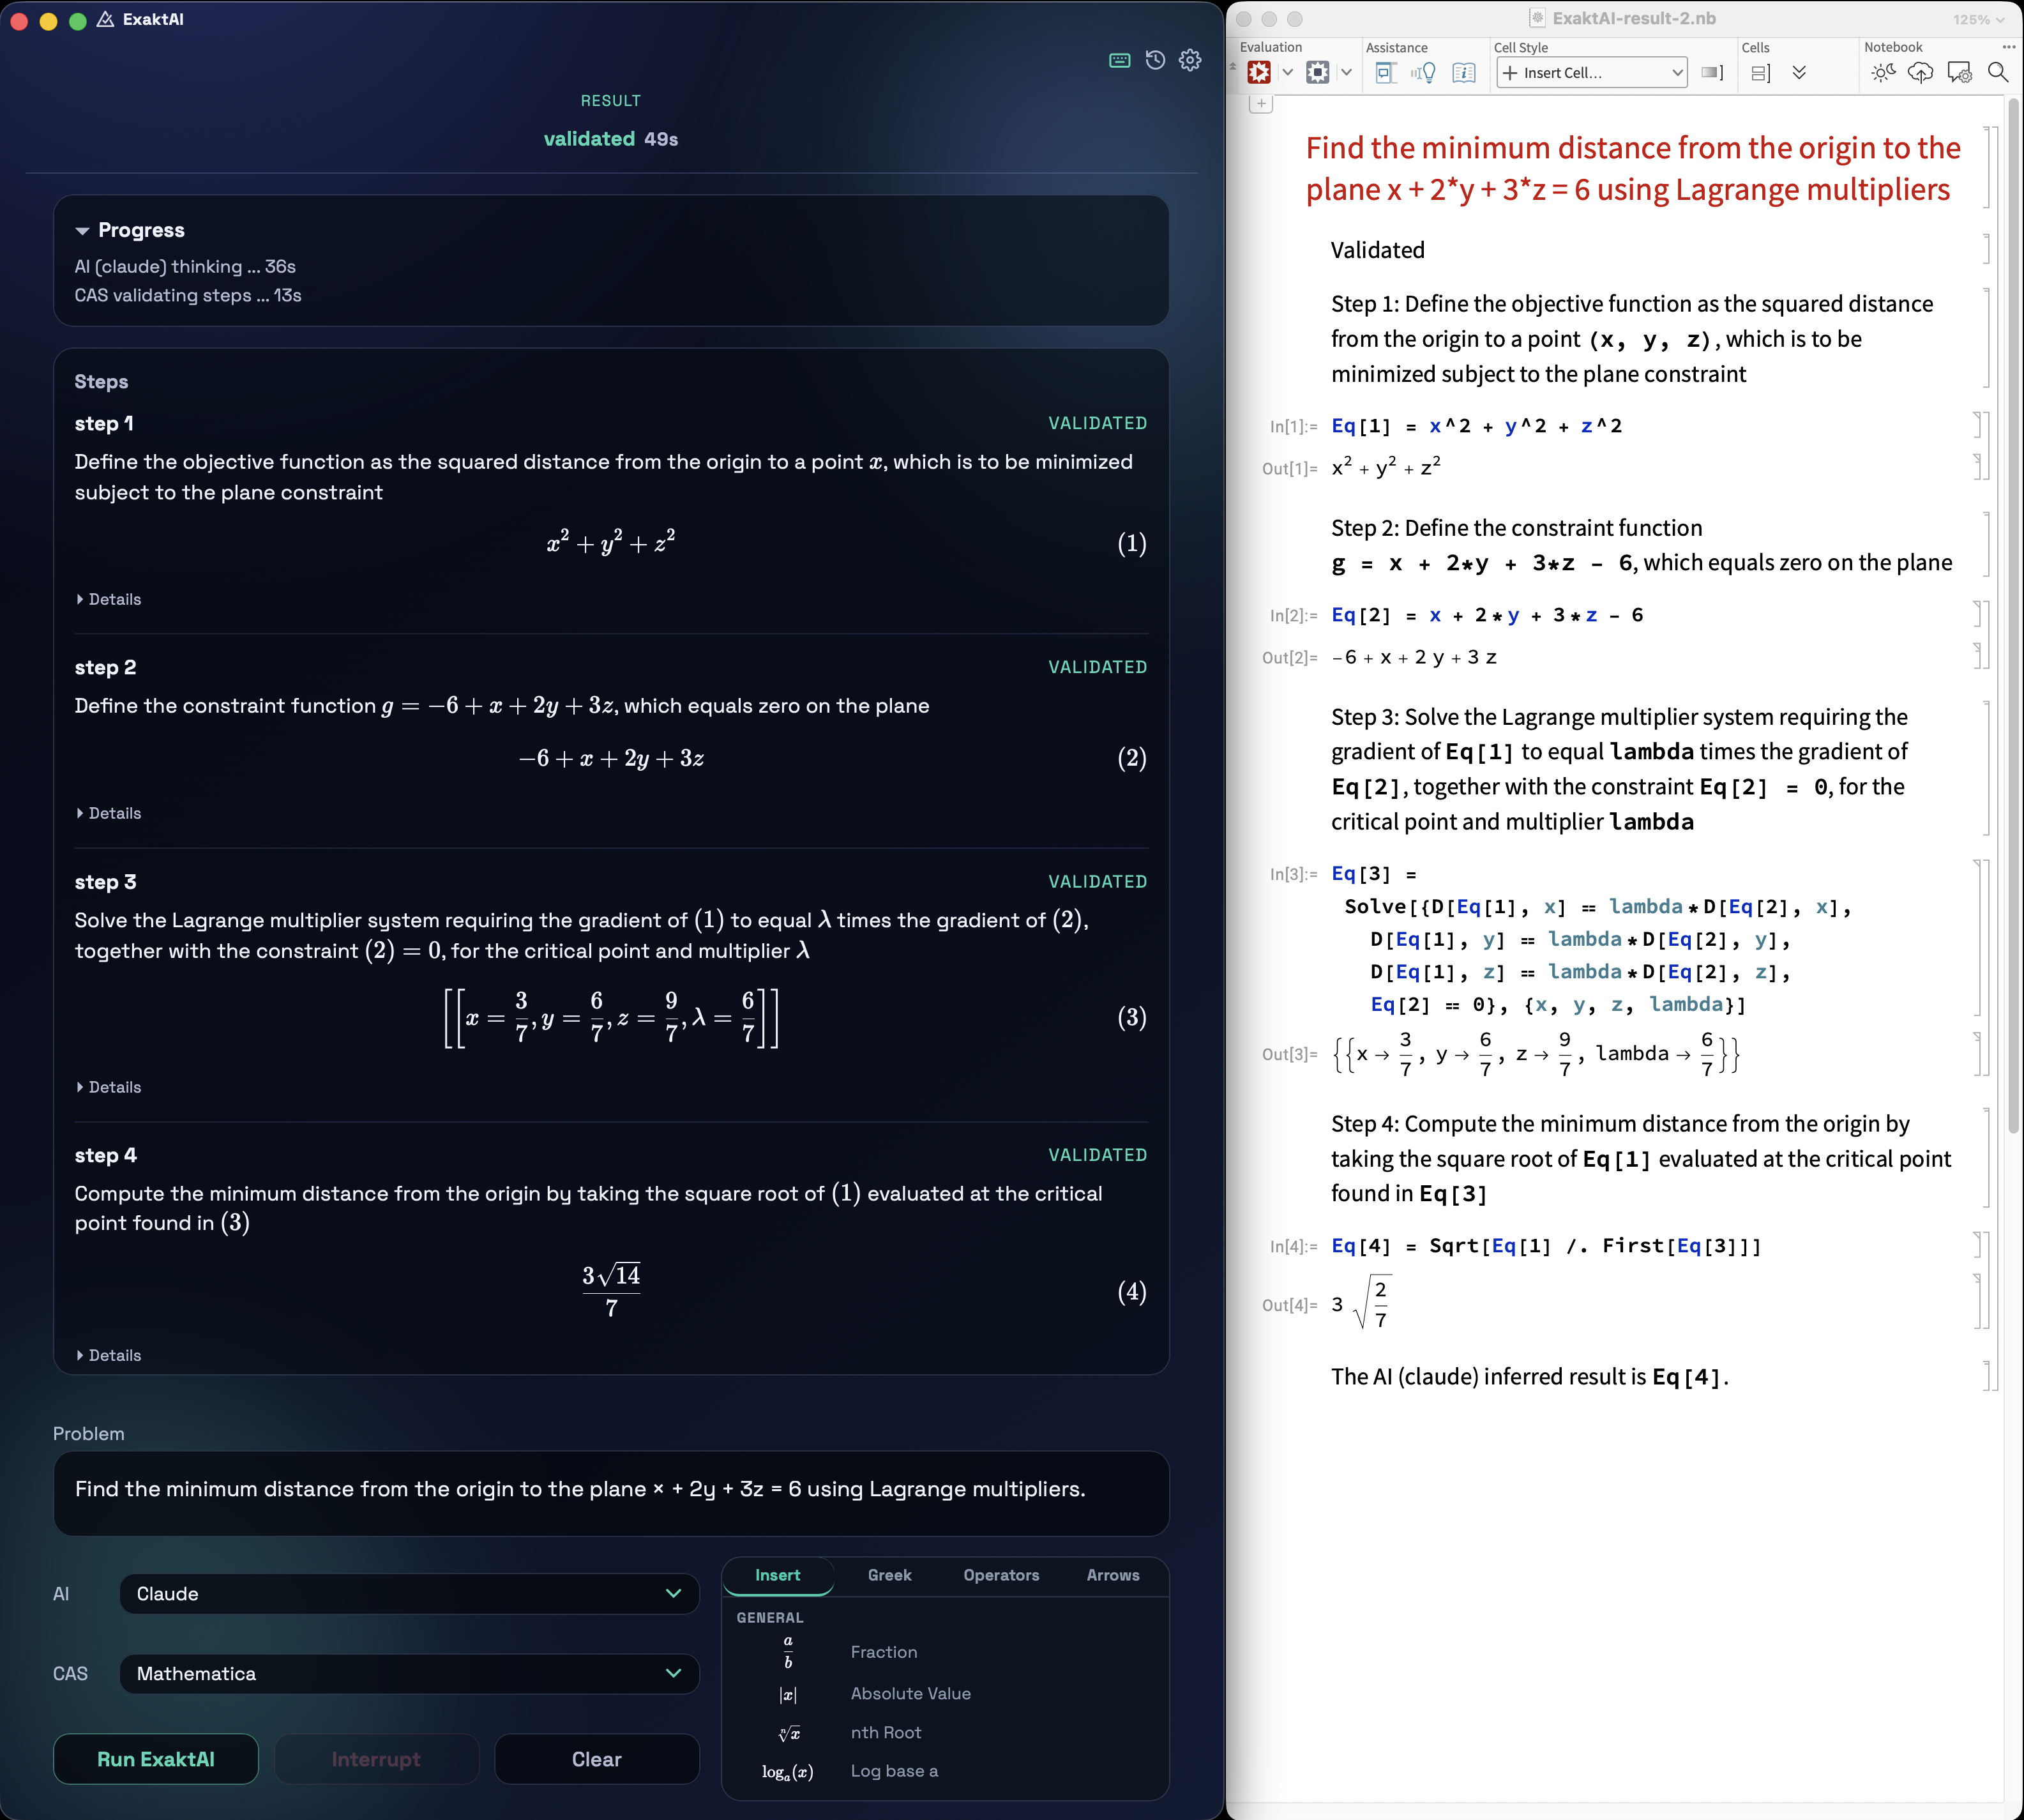
Task: Expand Details under step 3
Action: click(109, 1087)
